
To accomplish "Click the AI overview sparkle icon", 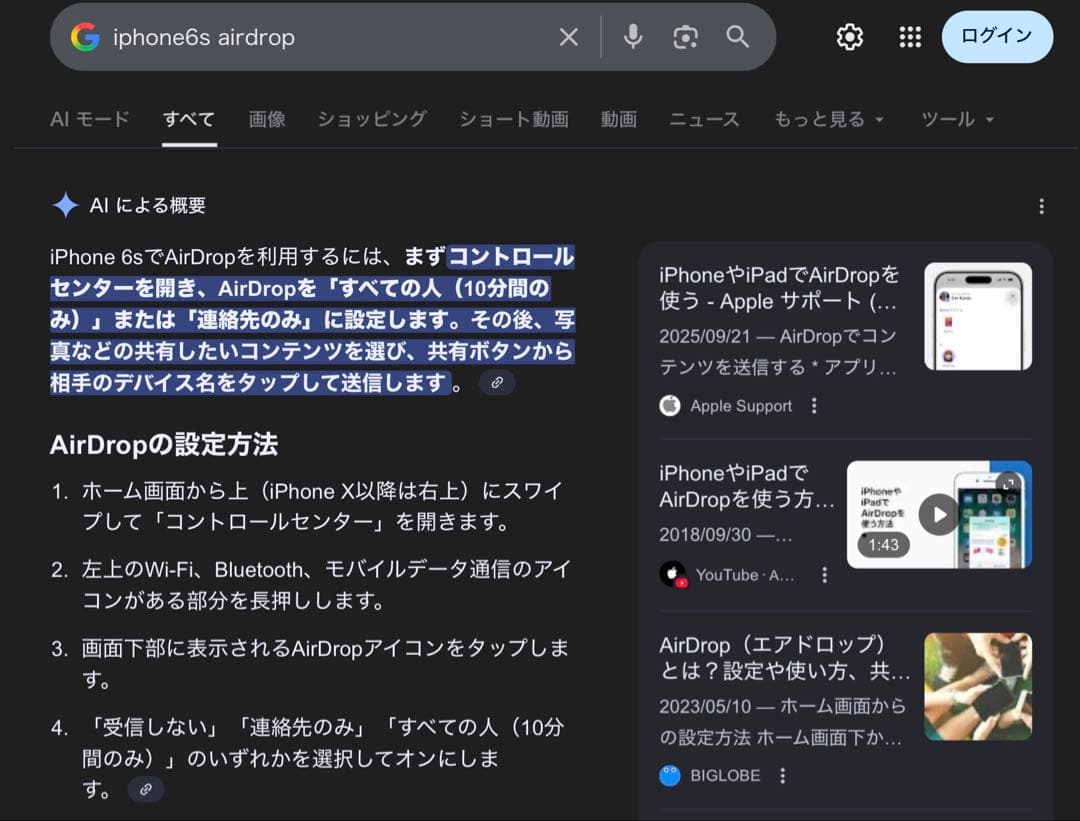I will point(65,205).
